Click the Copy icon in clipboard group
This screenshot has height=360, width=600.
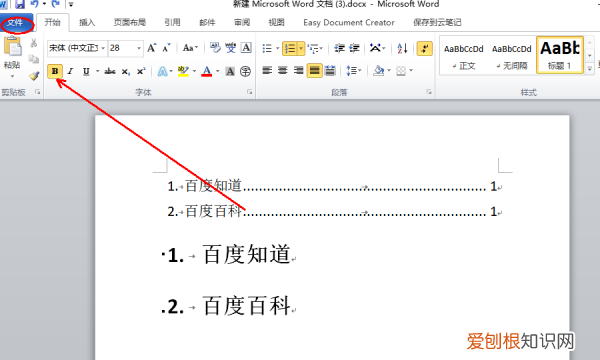click(x=34, y=59)
